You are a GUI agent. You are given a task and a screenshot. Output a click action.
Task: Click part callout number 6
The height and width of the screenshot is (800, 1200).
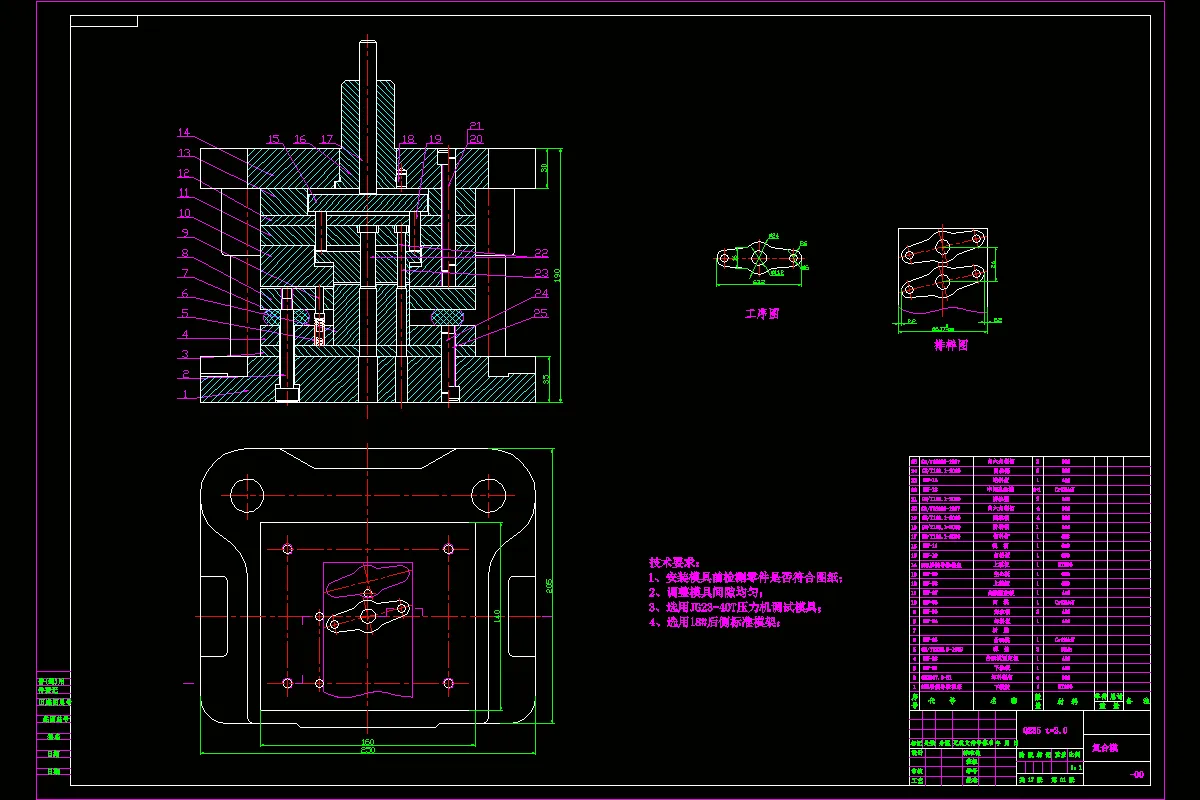tap(185, 294)
